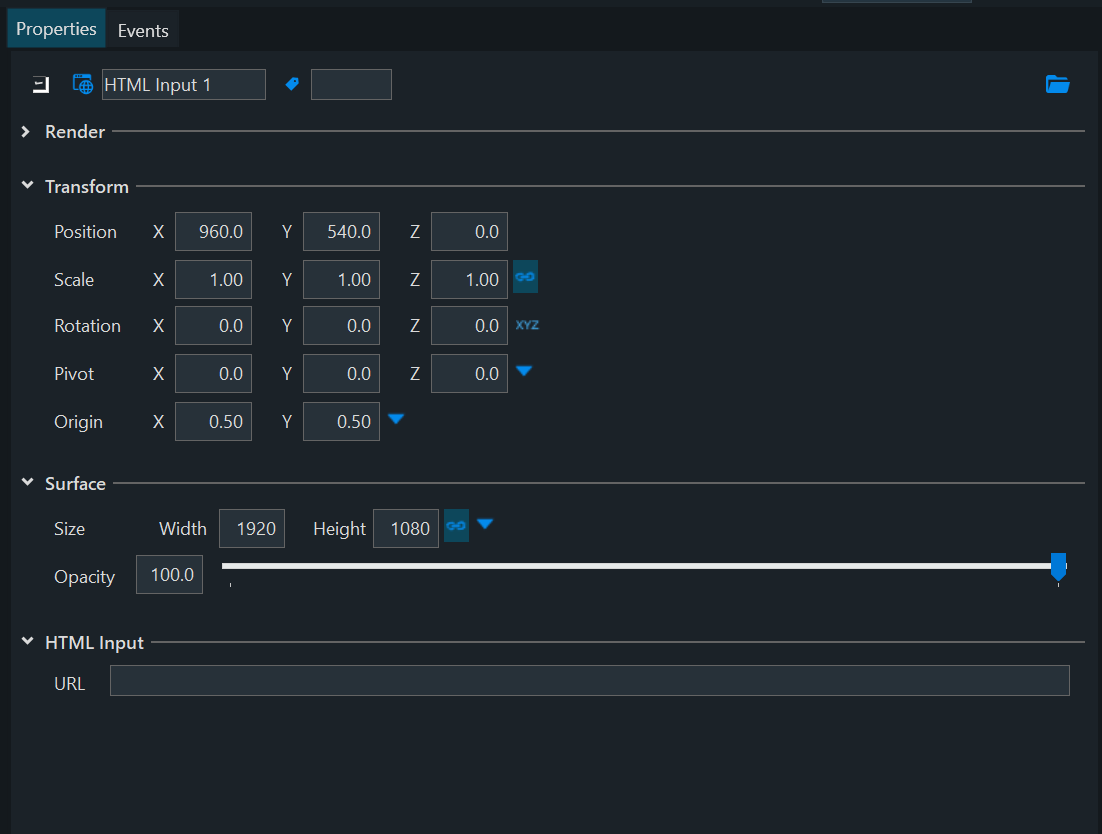
Task: Click the Opacity slider handle
Action: click(x=1058, y=567)
